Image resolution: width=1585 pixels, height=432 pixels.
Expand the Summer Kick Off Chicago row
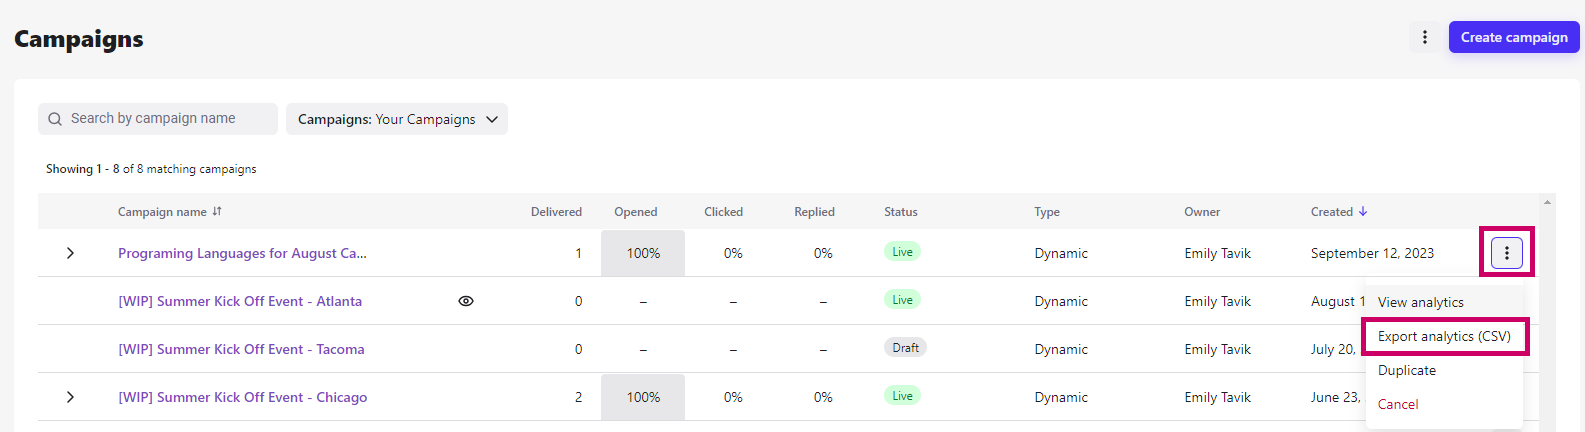pyautogui.click(x=70, y=397)
